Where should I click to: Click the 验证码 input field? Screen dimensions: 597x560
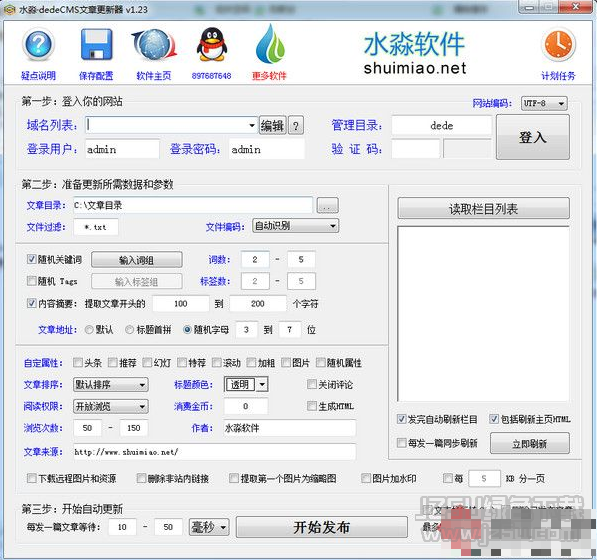pyautogui.click(x=415, y=149)
